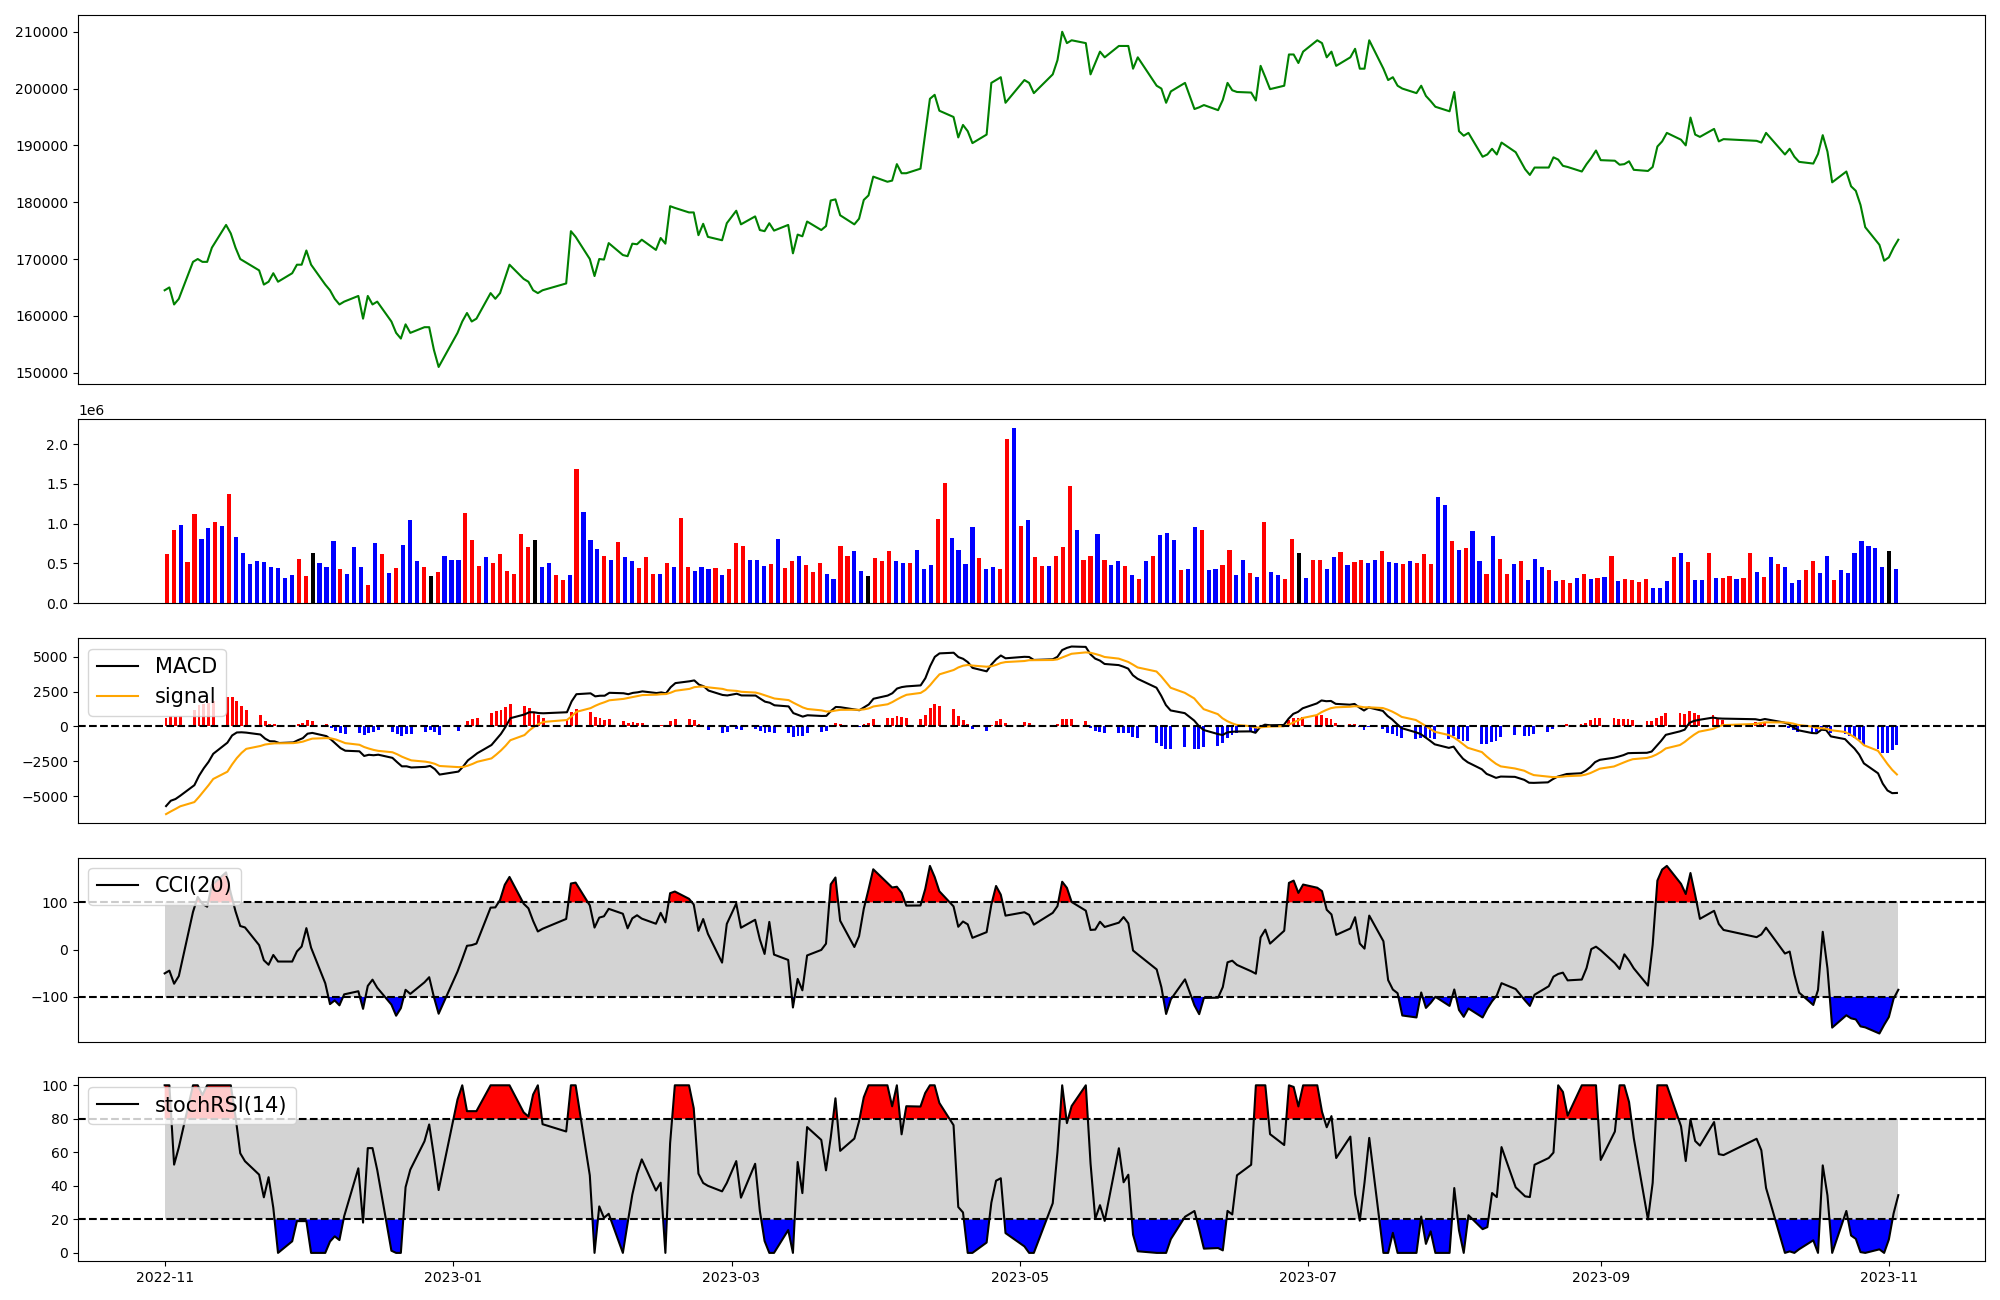Click the 2023-09 date tick label
This screenshot has width=2000, height=1300.
coord(1601,1276)
